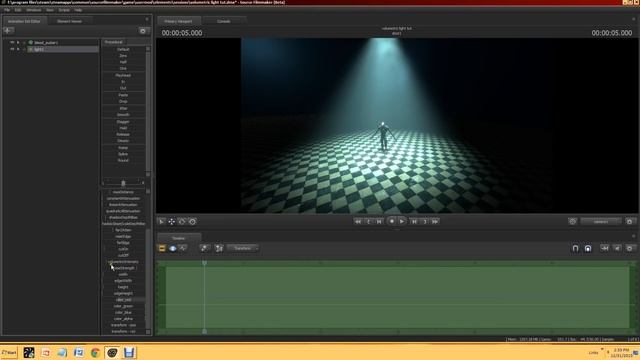
Task: Open the Transform dropdown in timeline toolbar
Action: [x=242, y=248]
